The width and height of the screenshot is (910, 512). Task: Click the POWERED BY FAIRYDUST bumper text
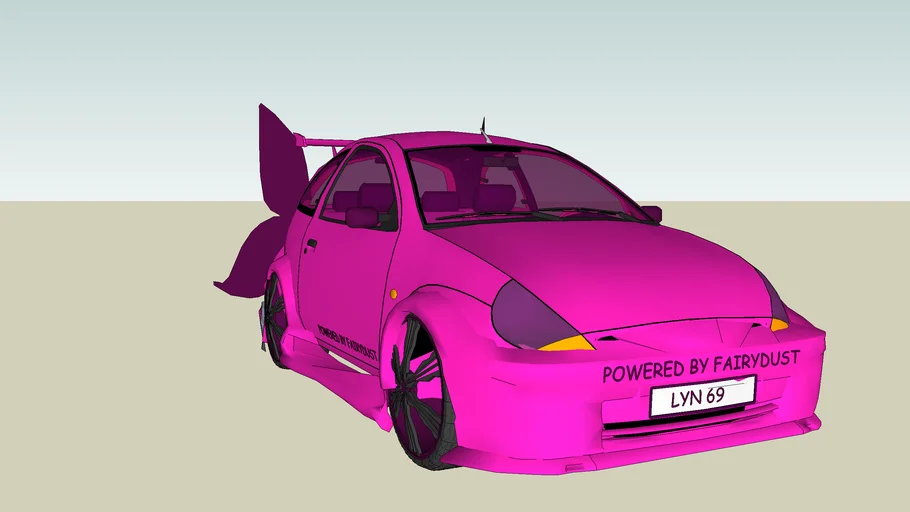(x=700, y=367)
